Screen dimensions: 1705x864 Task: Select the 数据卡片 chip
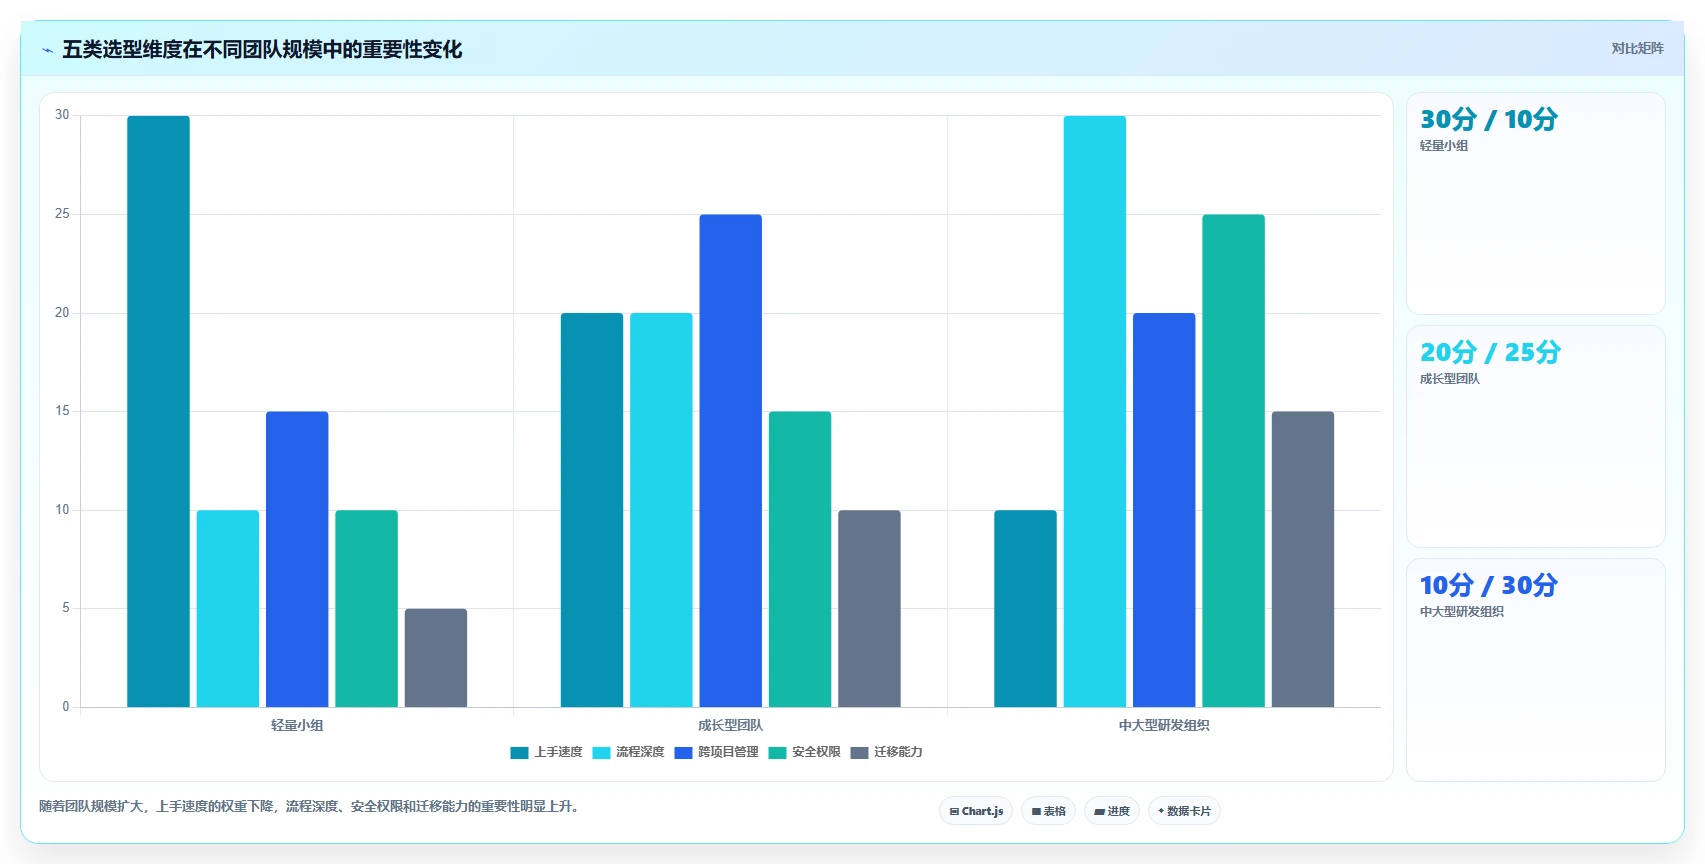(x=1184, y=811)
